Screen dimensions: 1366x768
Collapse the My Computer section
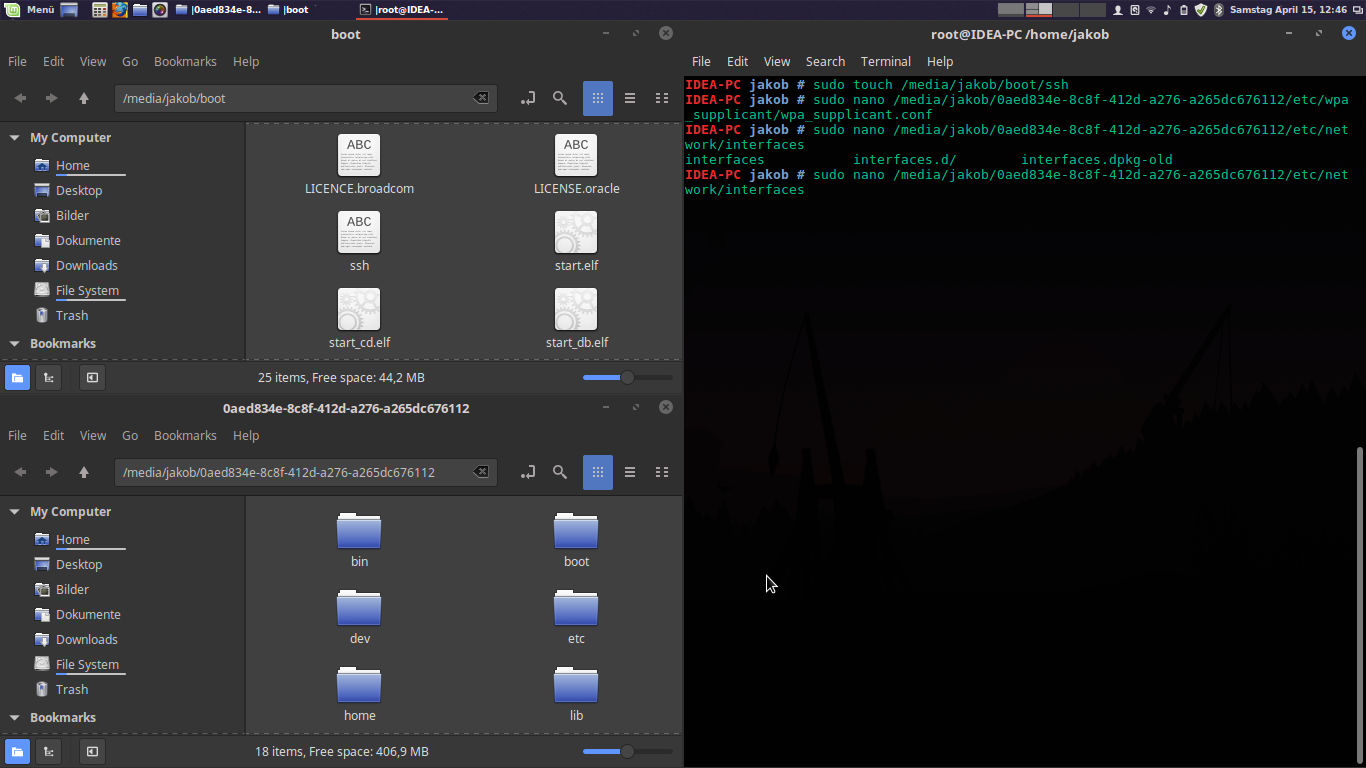pyautogui.click(x=14, y=137)
